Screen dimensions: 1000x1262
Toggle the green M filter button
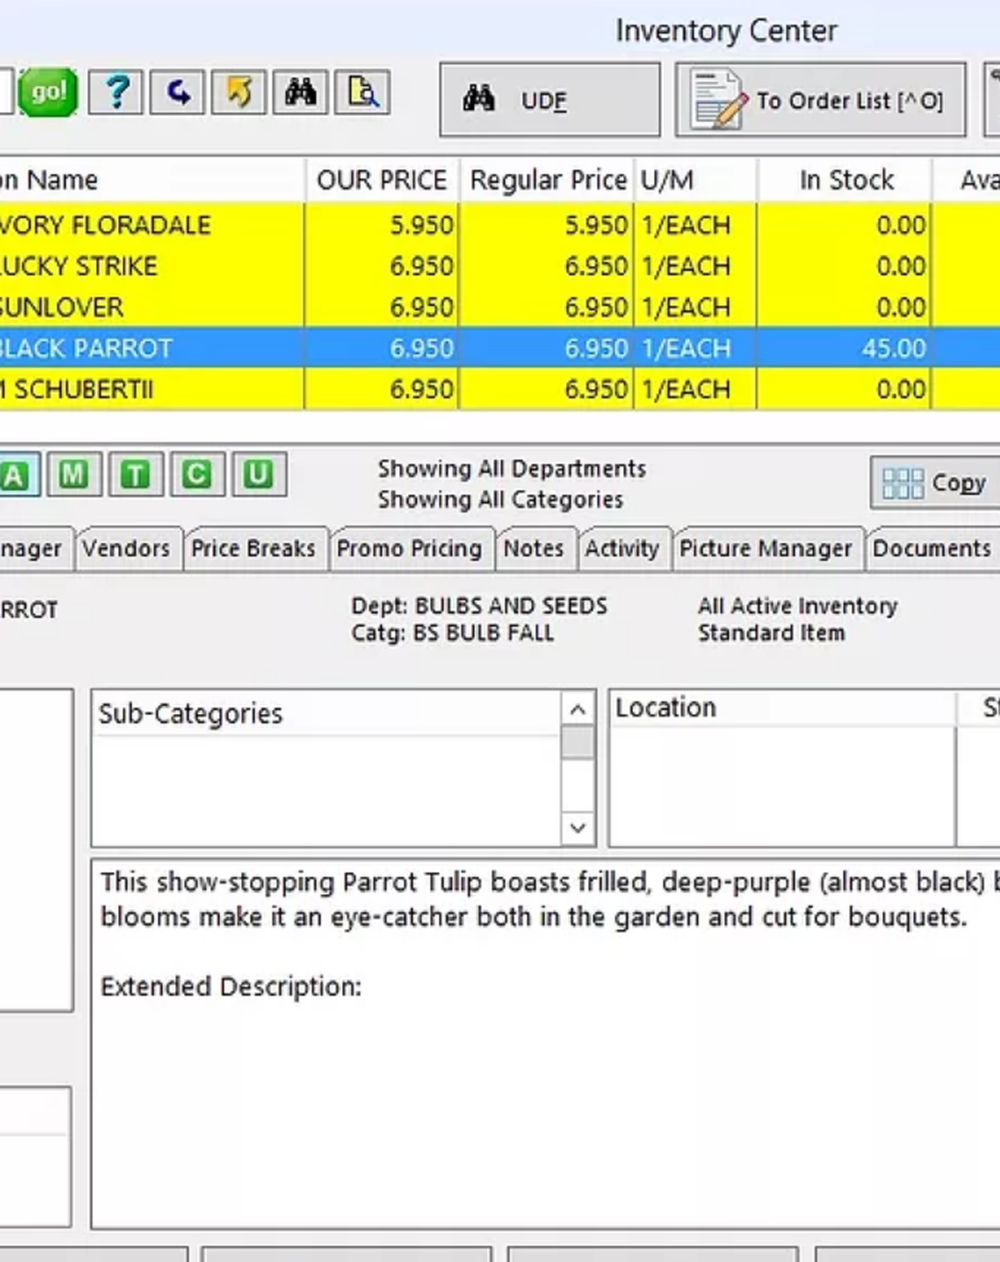73,475
